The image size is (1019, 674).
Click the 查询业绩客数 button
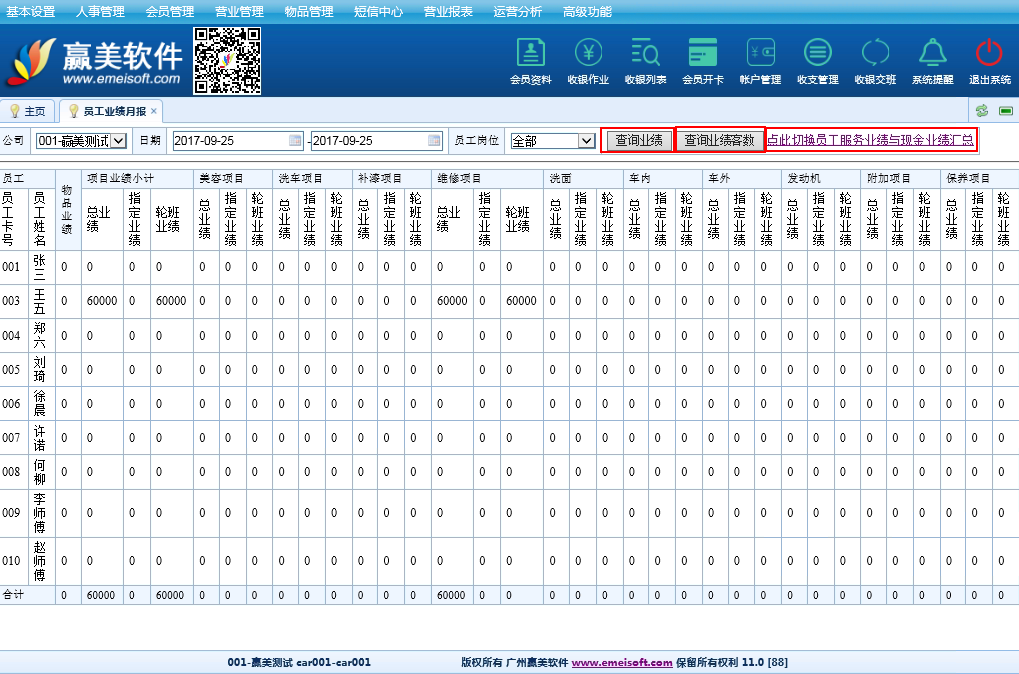click(x=720, y=141)
